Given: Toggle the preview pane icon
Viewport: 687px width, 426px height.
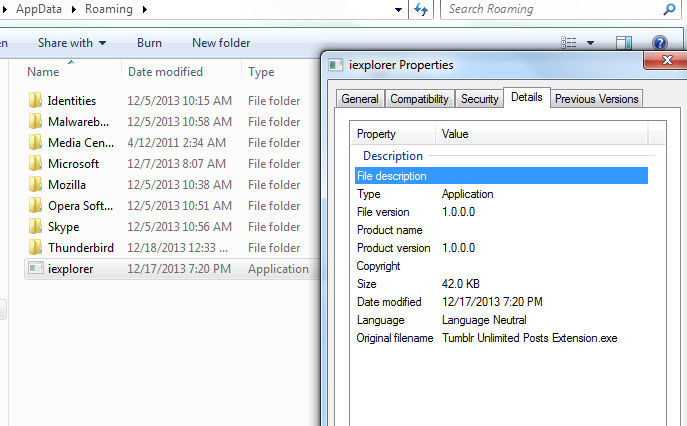Looking at the screenshot, I should tap(624, 43).
